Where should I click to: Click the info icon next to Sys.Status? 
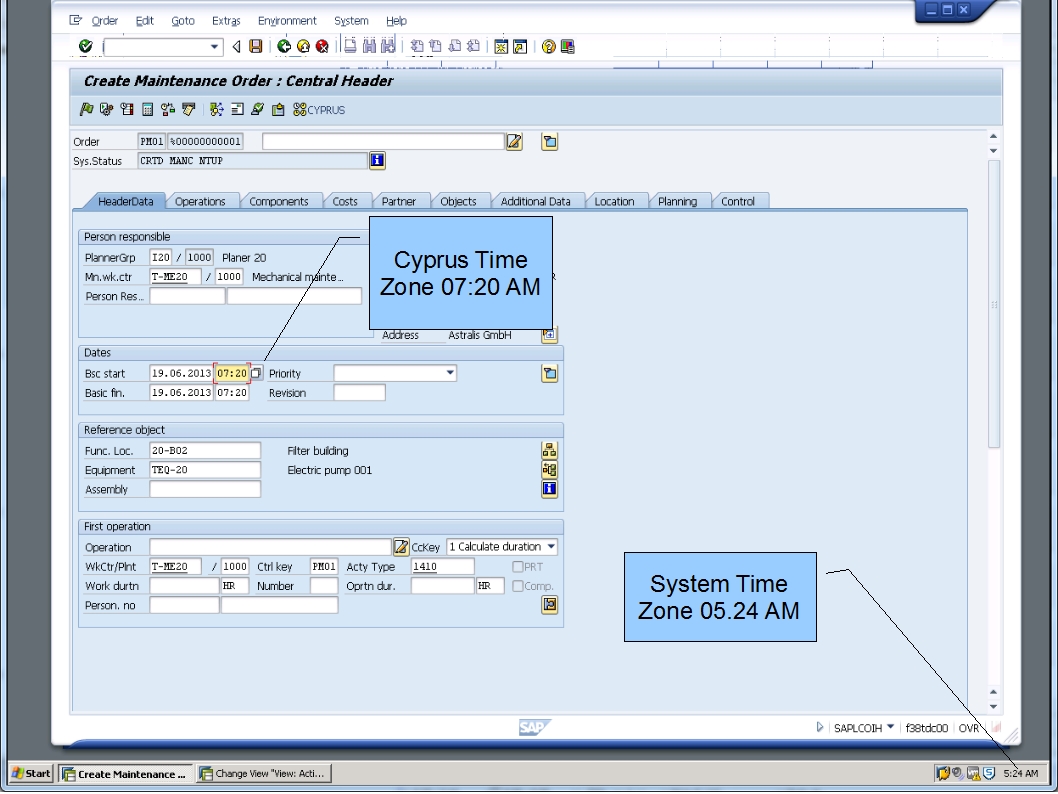[377, 160]
